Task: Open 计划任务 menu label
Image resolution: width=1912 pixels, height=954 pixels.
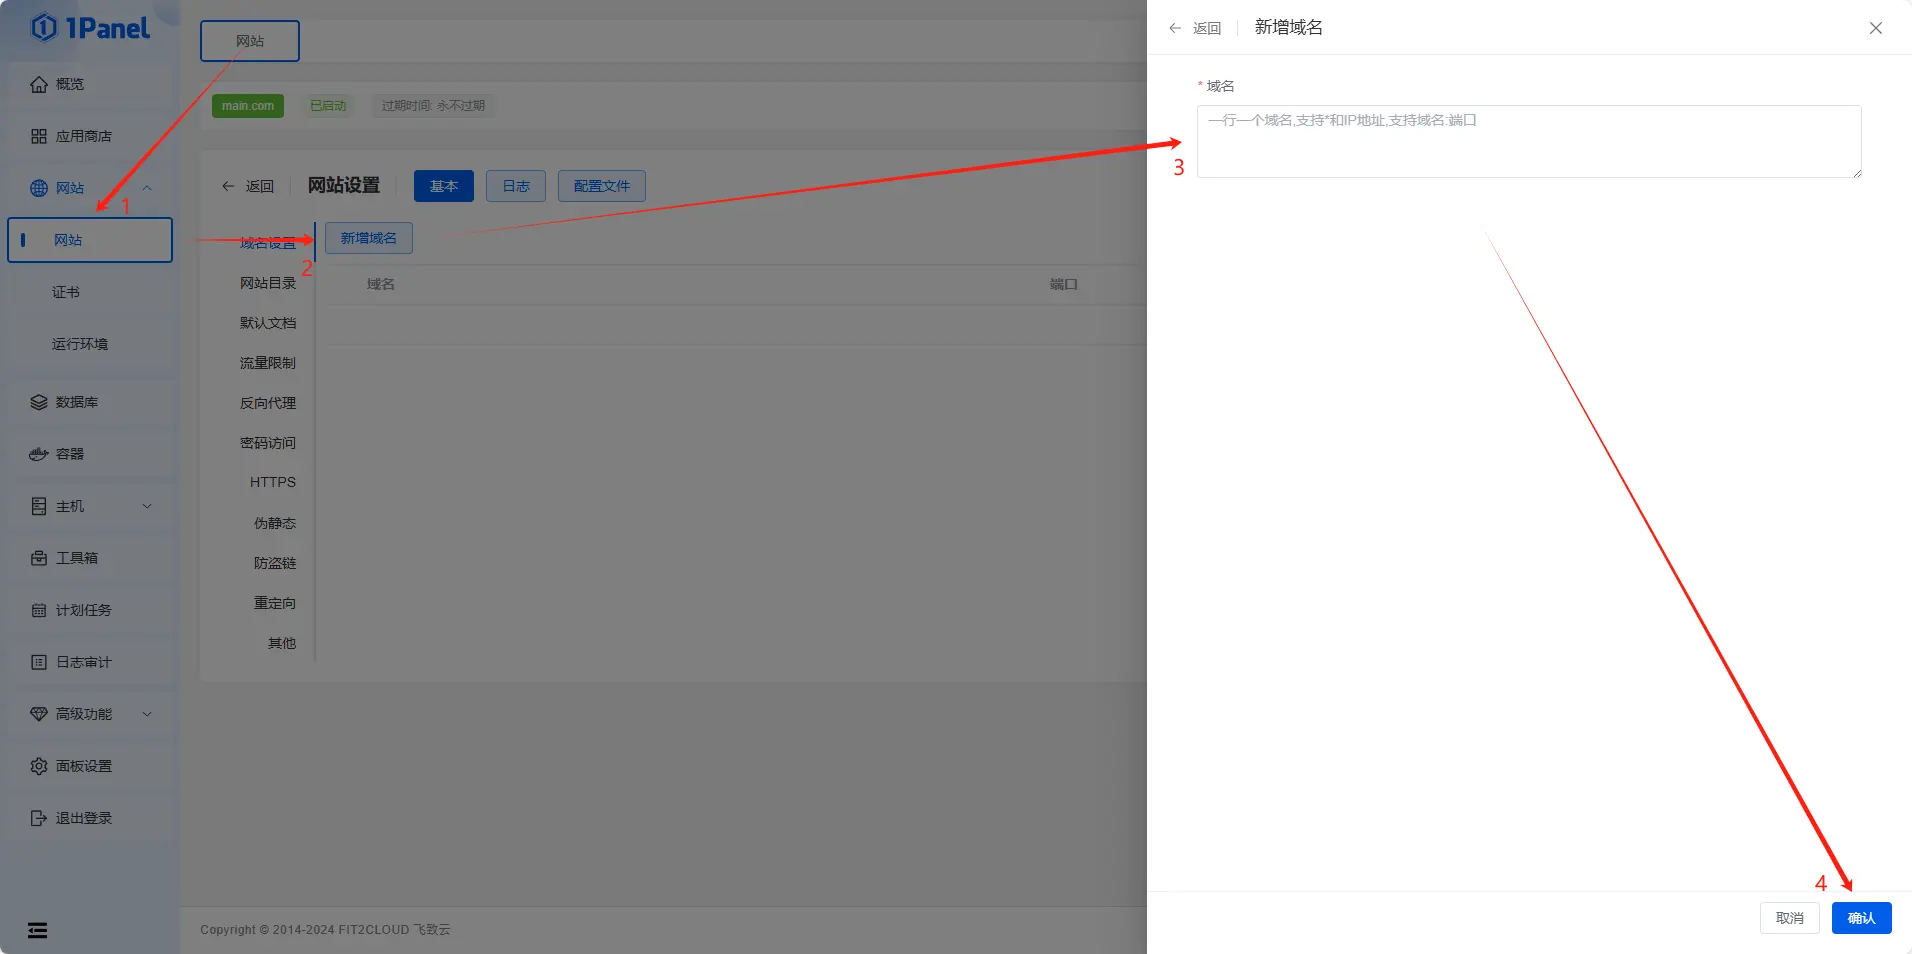Action: (x=84, y=610)
